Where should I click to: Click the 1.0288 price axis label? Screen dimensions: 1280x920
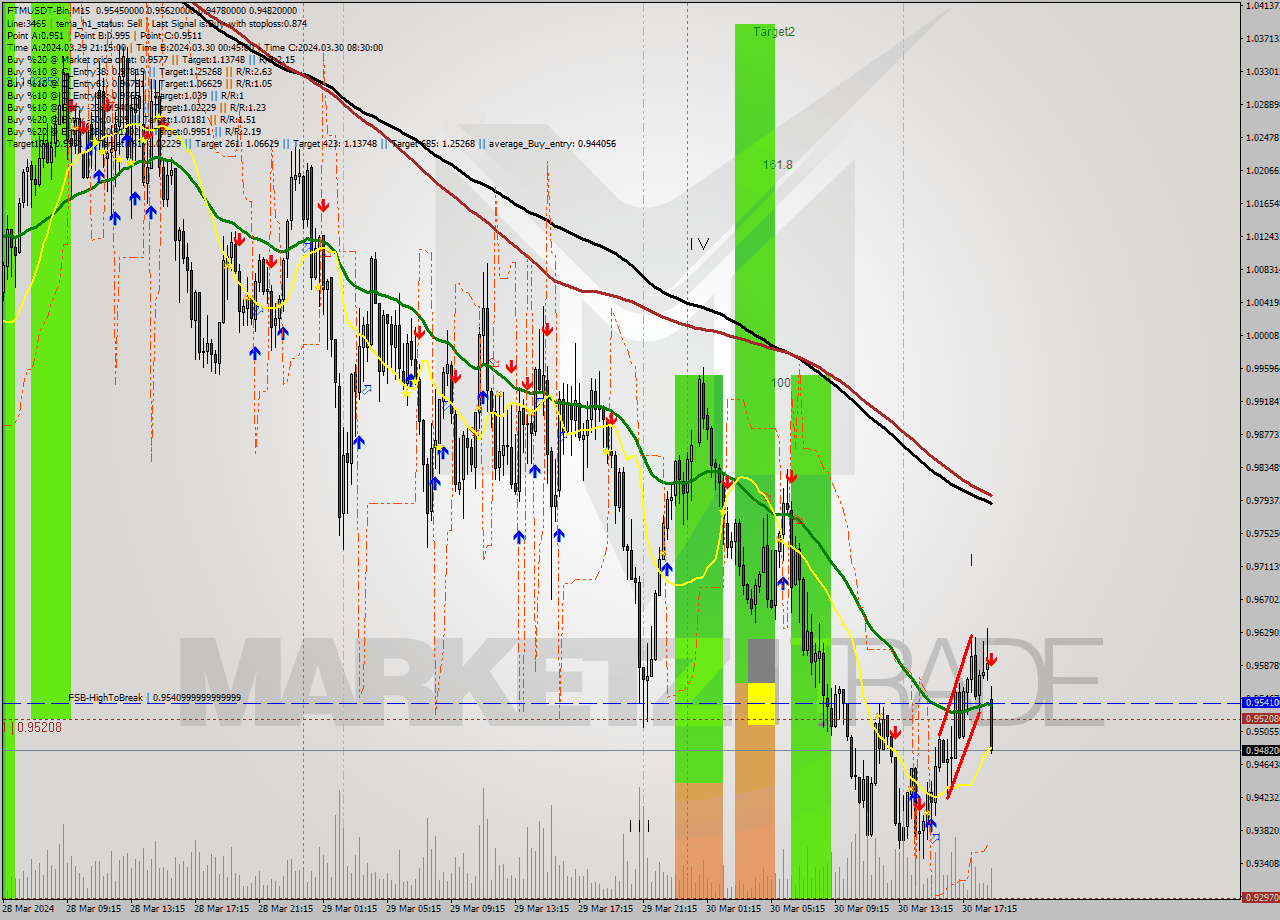(x=1262, y=104)
